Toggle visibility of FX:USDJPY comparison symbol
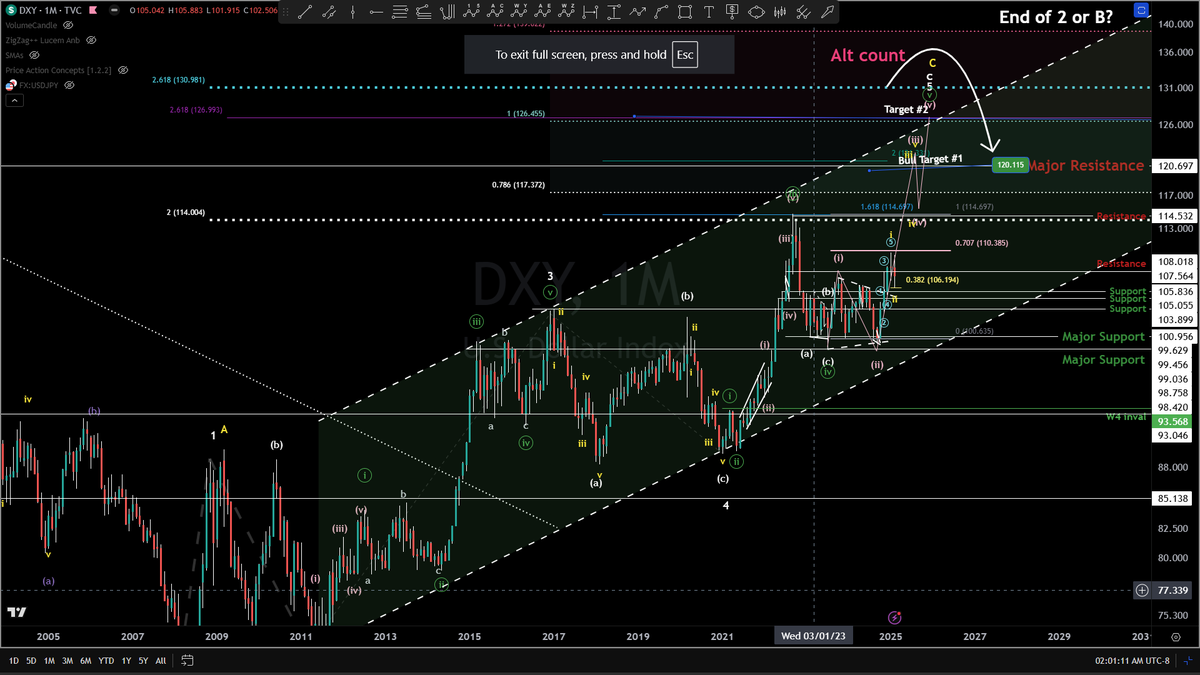Image resolution: width=1200 pixels, height=675 pixels. [69, 85]
